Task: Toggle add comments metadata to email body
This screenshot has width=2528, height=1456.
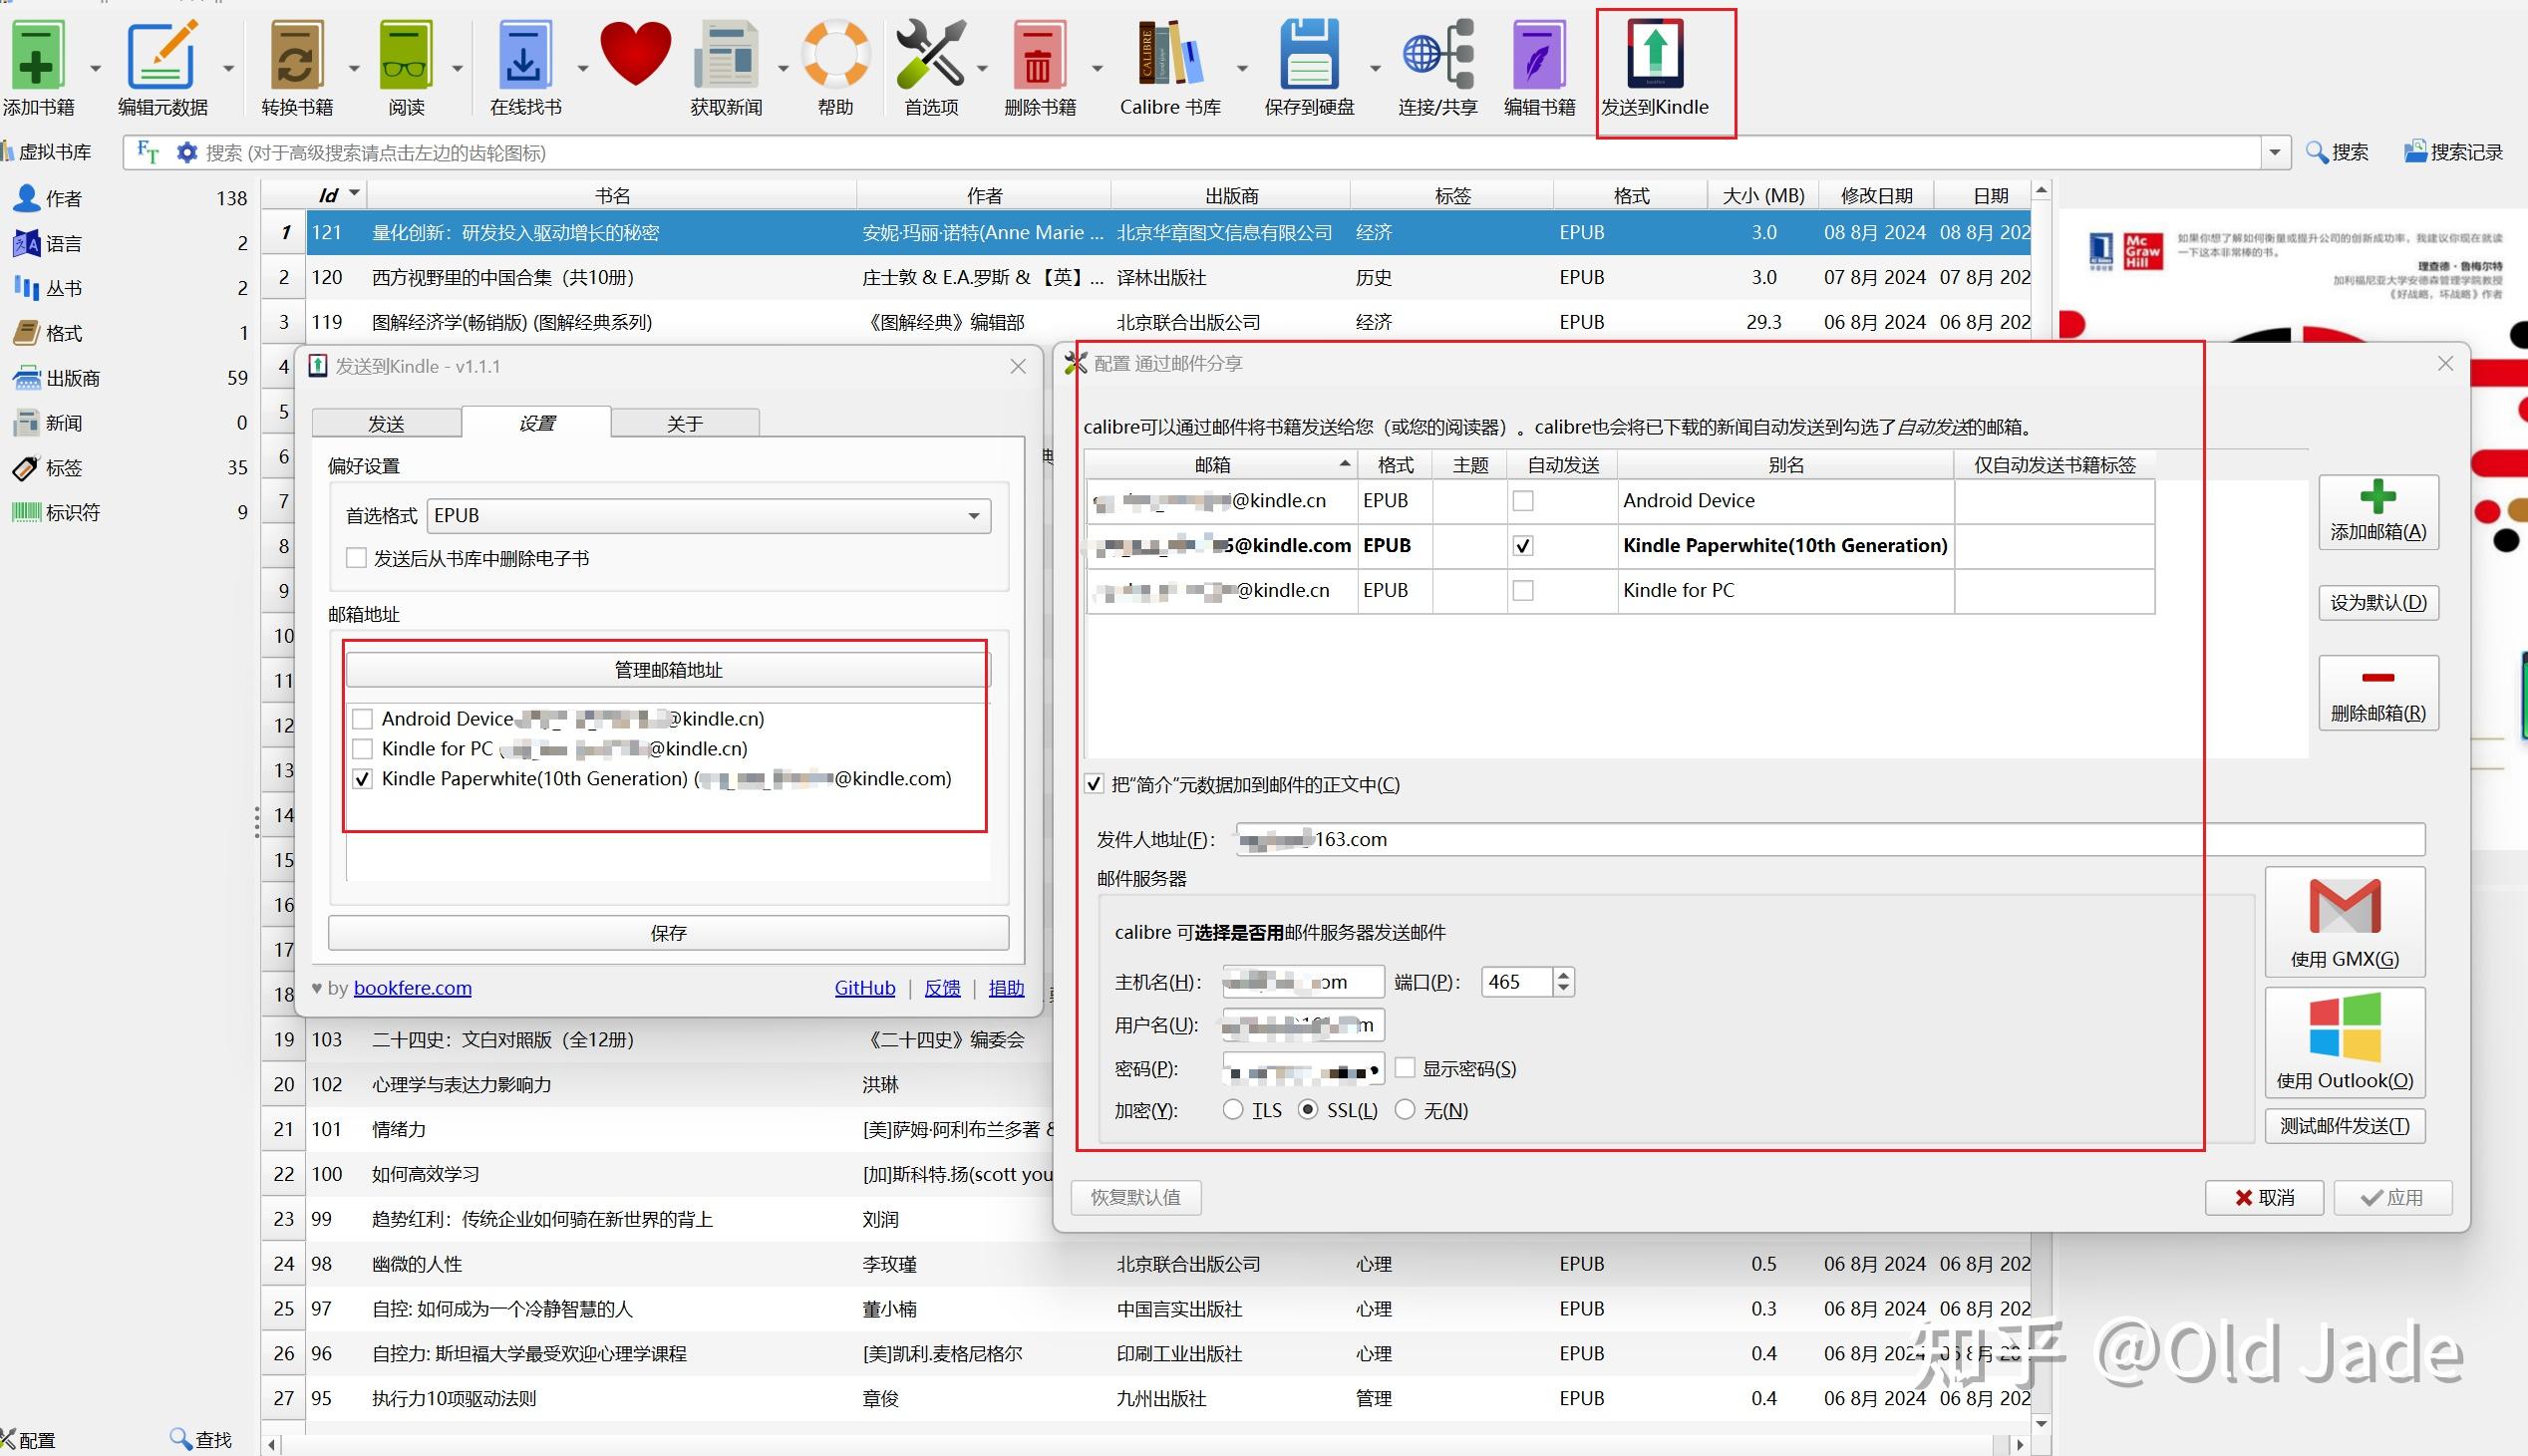Action: pos(1094,785)
